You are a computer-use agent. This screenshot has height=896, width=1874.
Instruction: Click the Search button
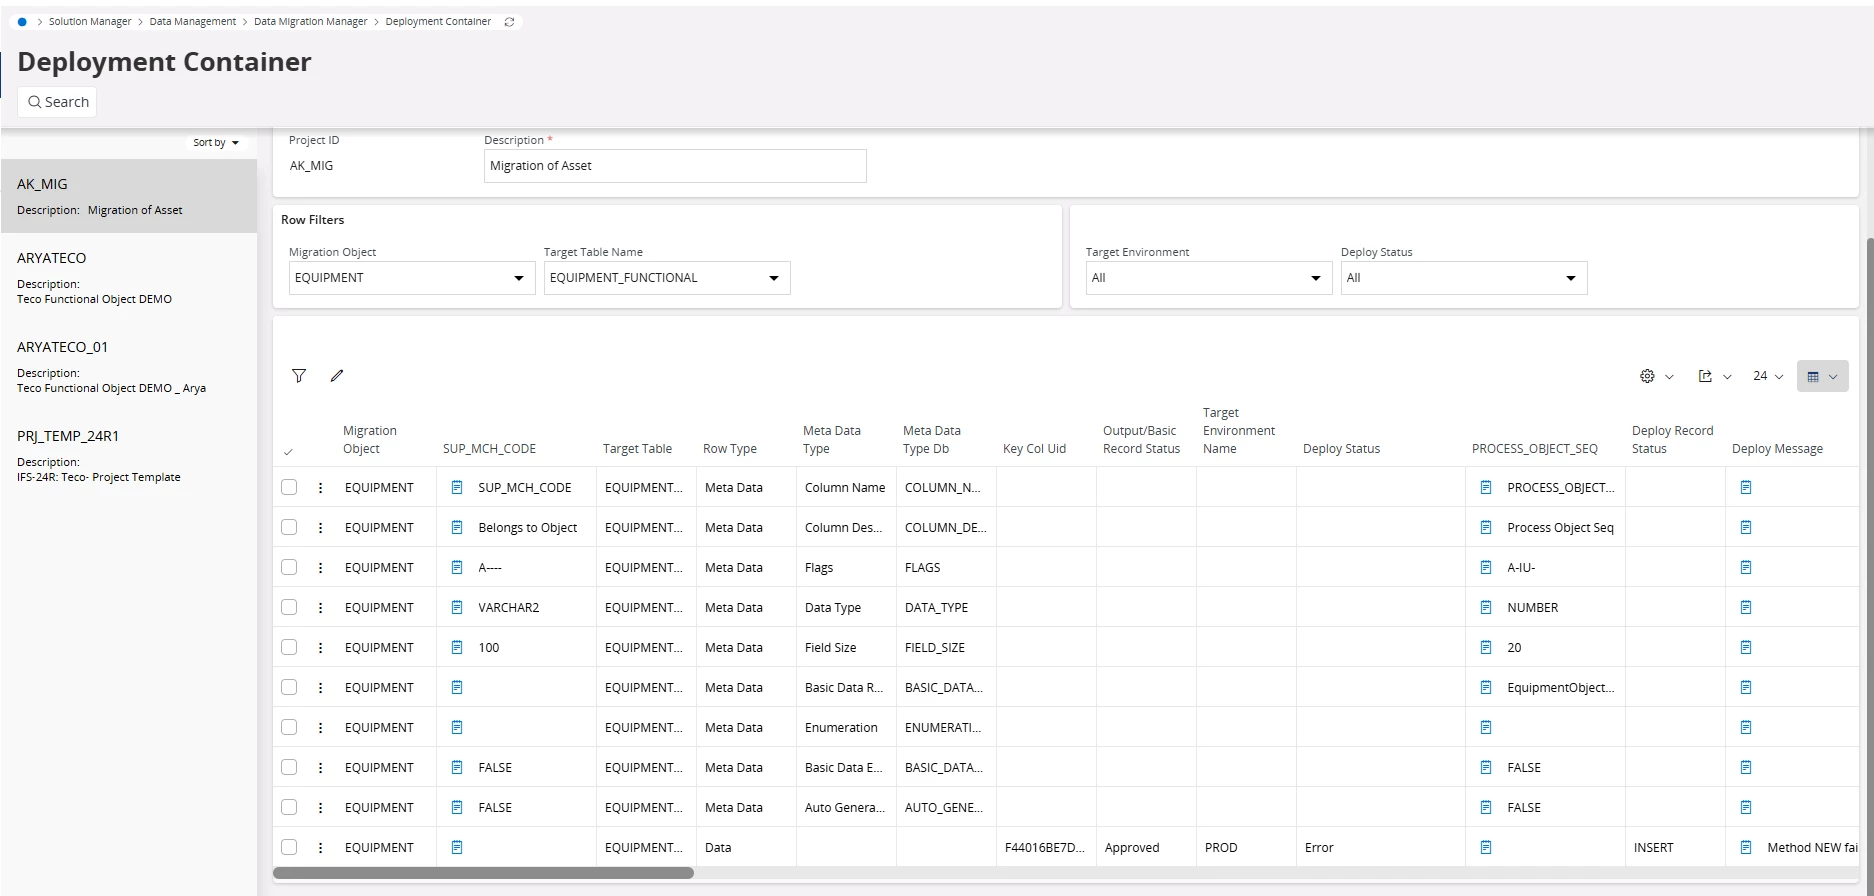tap(58, 102)
